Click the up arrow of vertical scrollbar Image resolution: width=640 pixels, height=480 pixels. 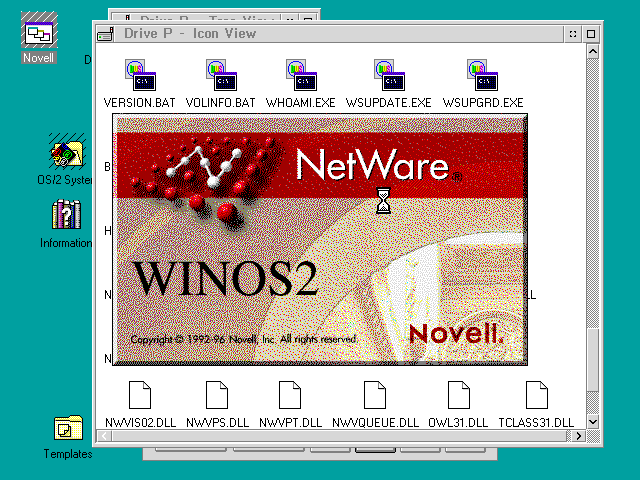pos(593,51)
